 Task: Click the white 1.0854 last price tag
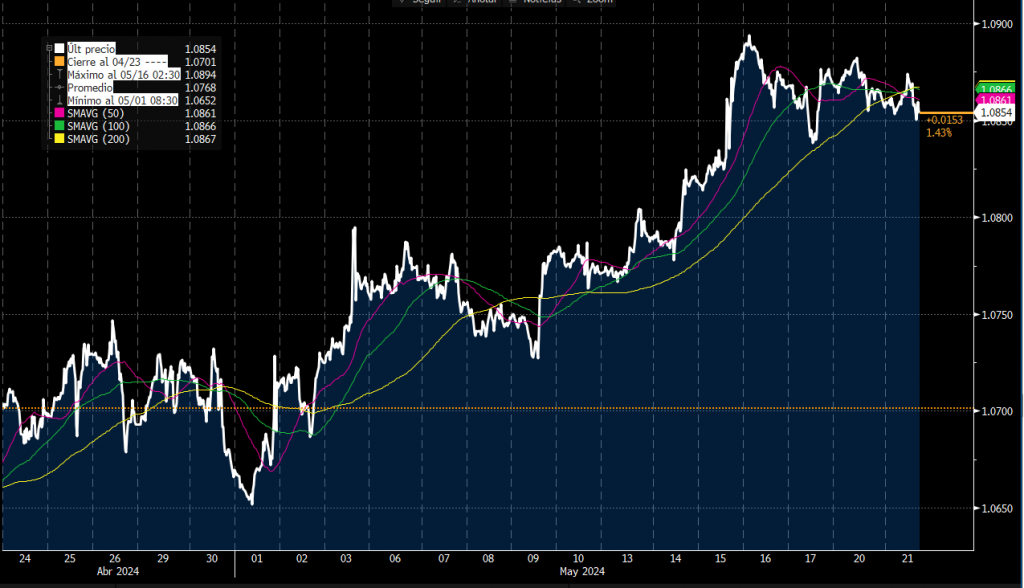click(995, 113)
